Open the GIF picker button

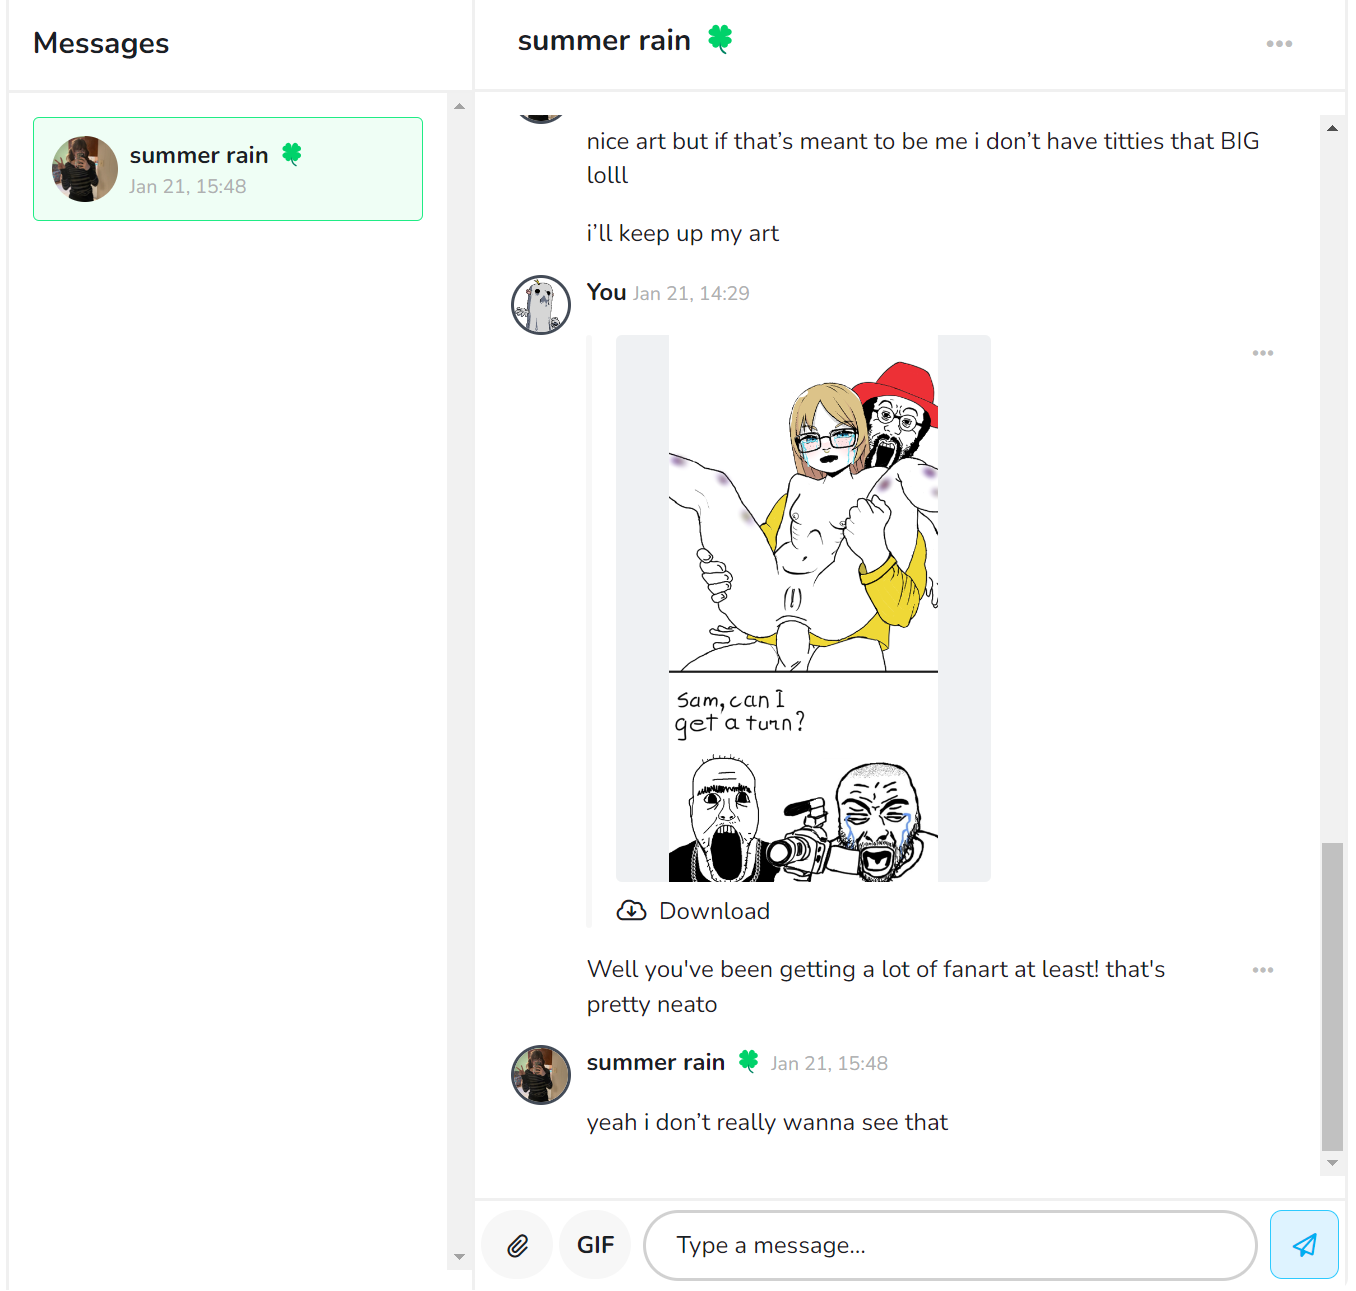(x=595, y=1245)
